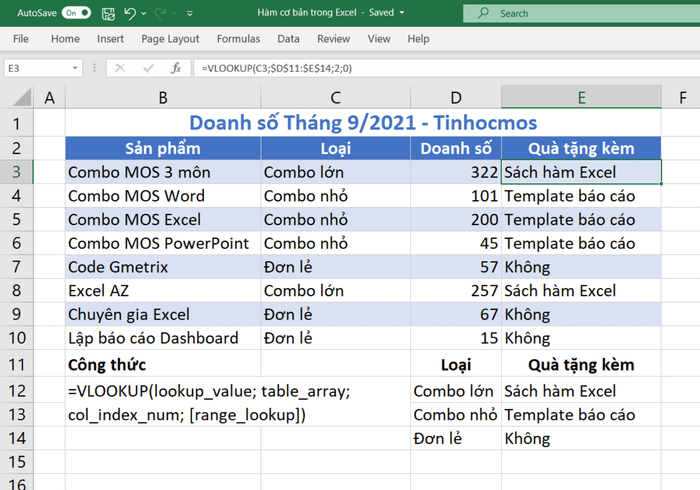This screenshot has width=700, height=490.
Task: Click the Search magnifier icon
Action: pyautogui.click(x=483, y=13)
